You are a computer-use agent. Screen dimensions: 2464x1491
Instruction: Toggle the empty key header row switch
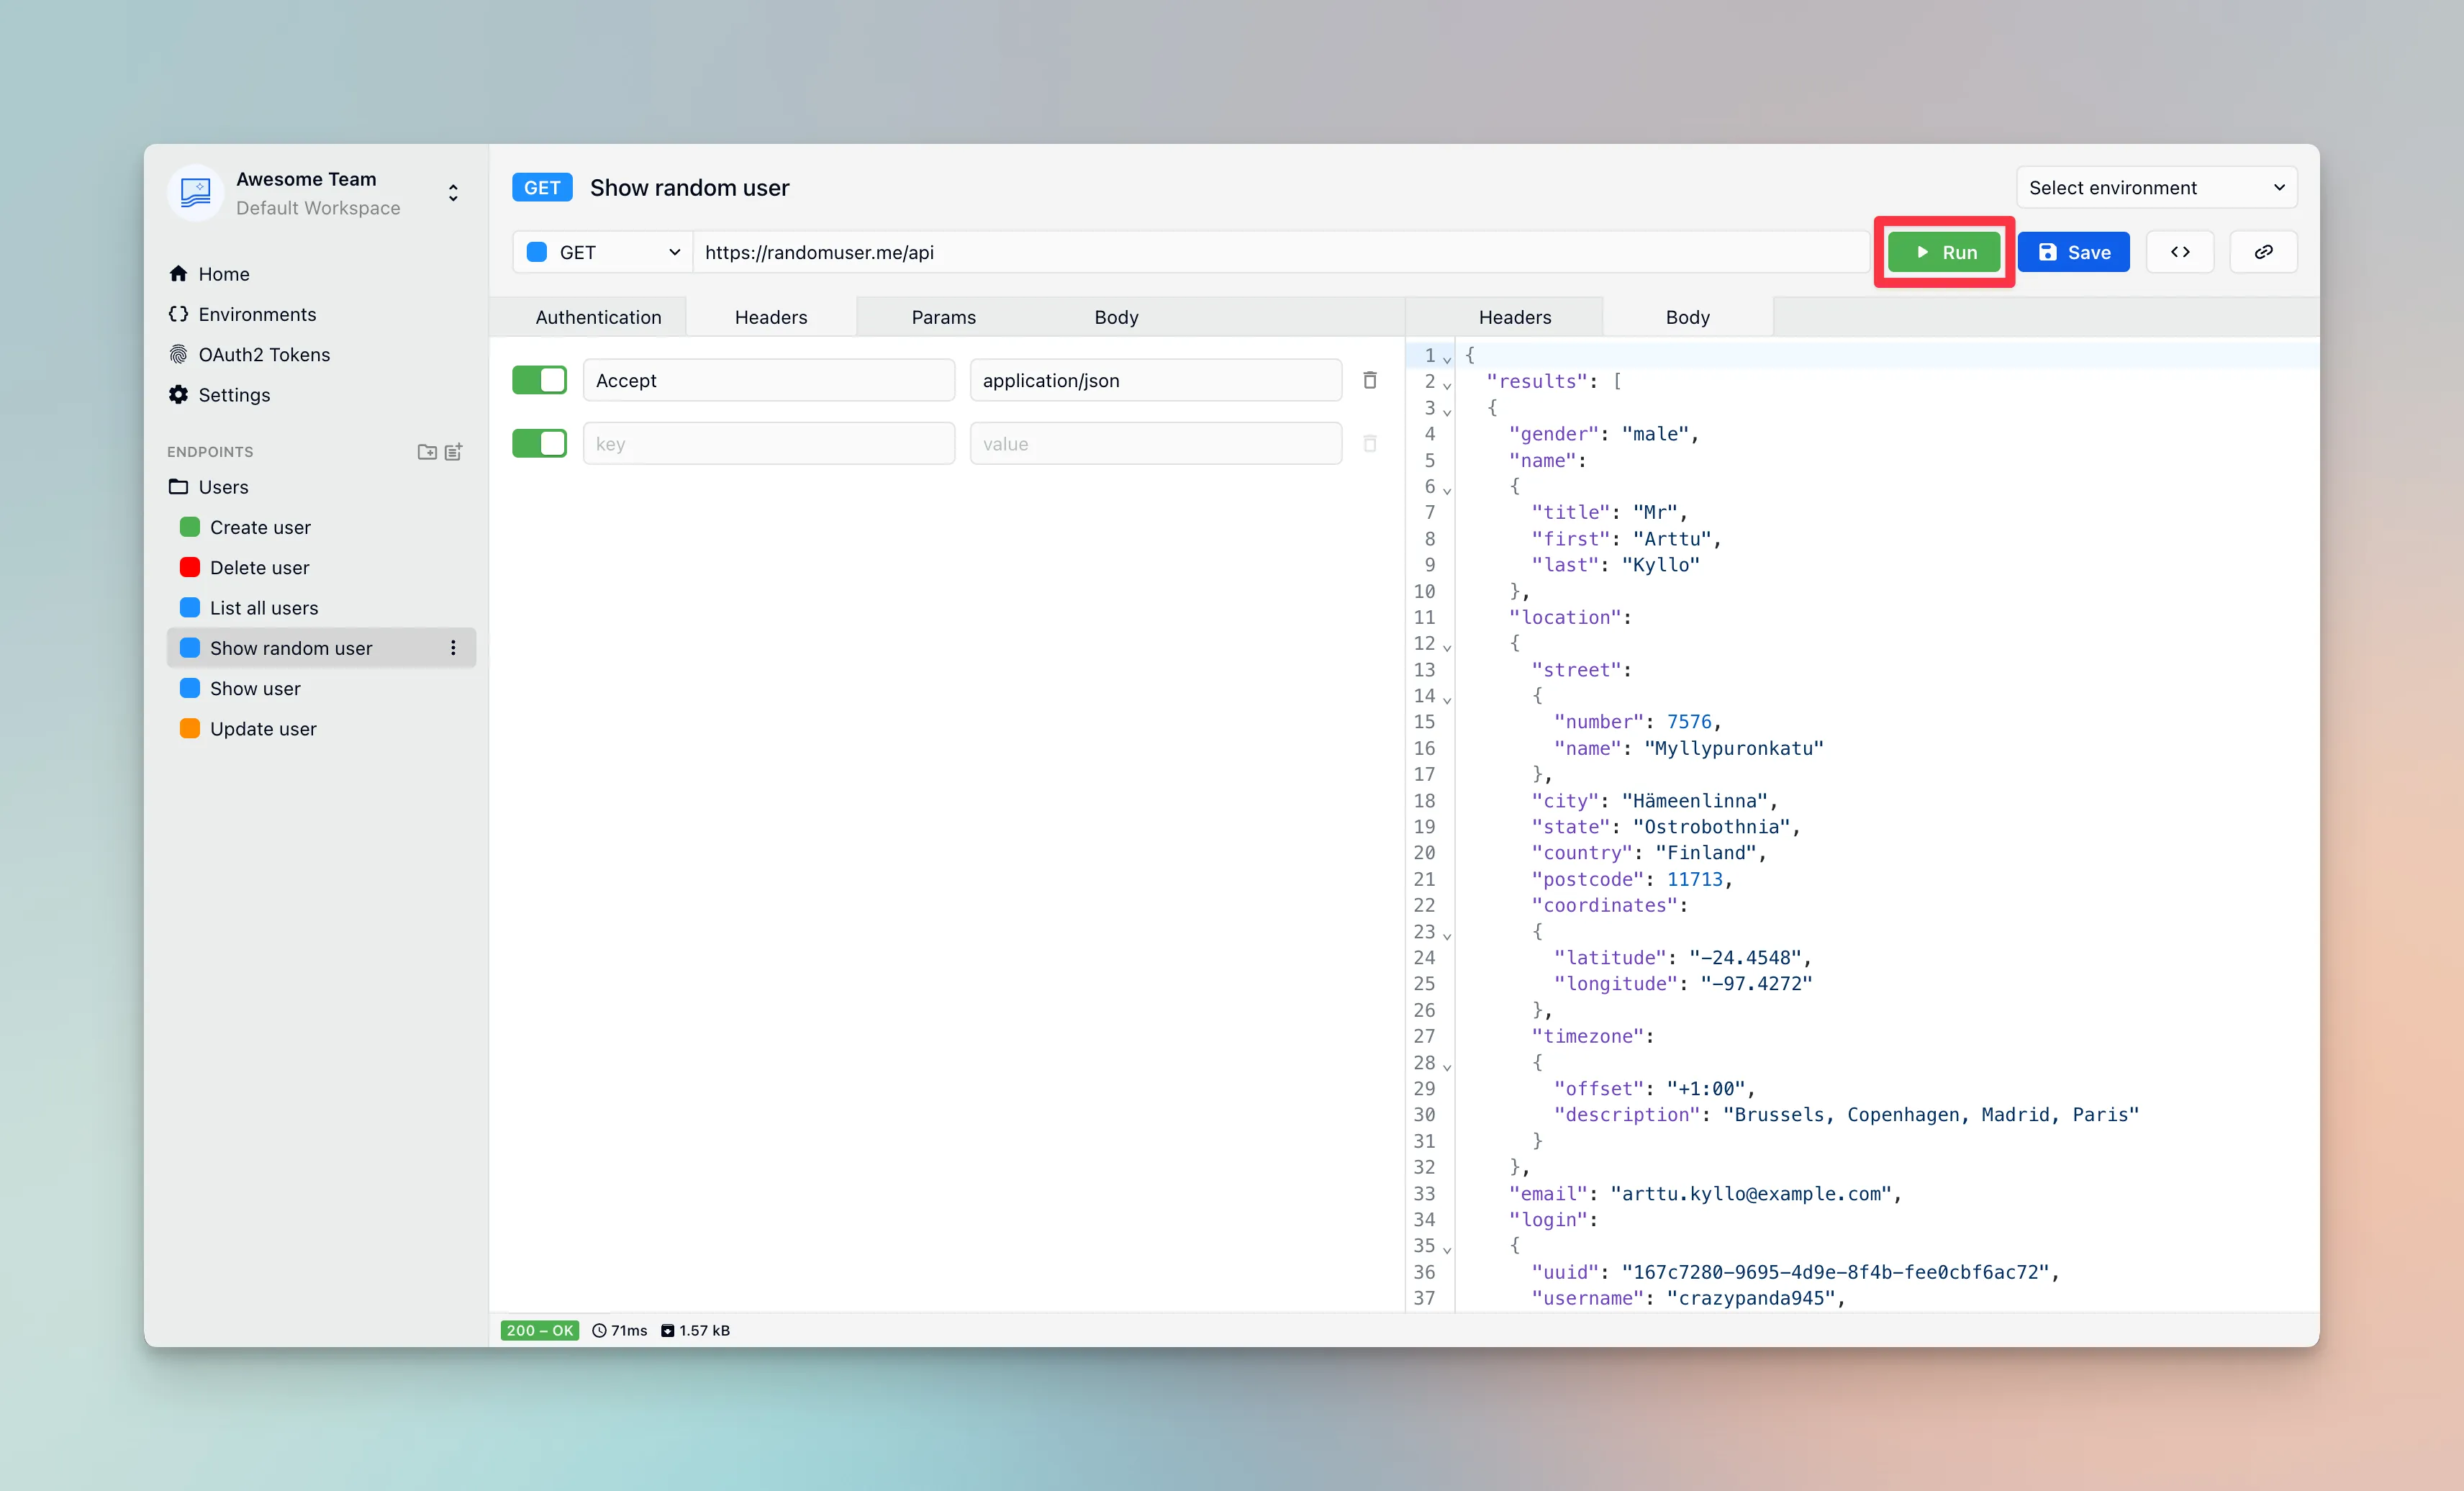tap(539, 443)
